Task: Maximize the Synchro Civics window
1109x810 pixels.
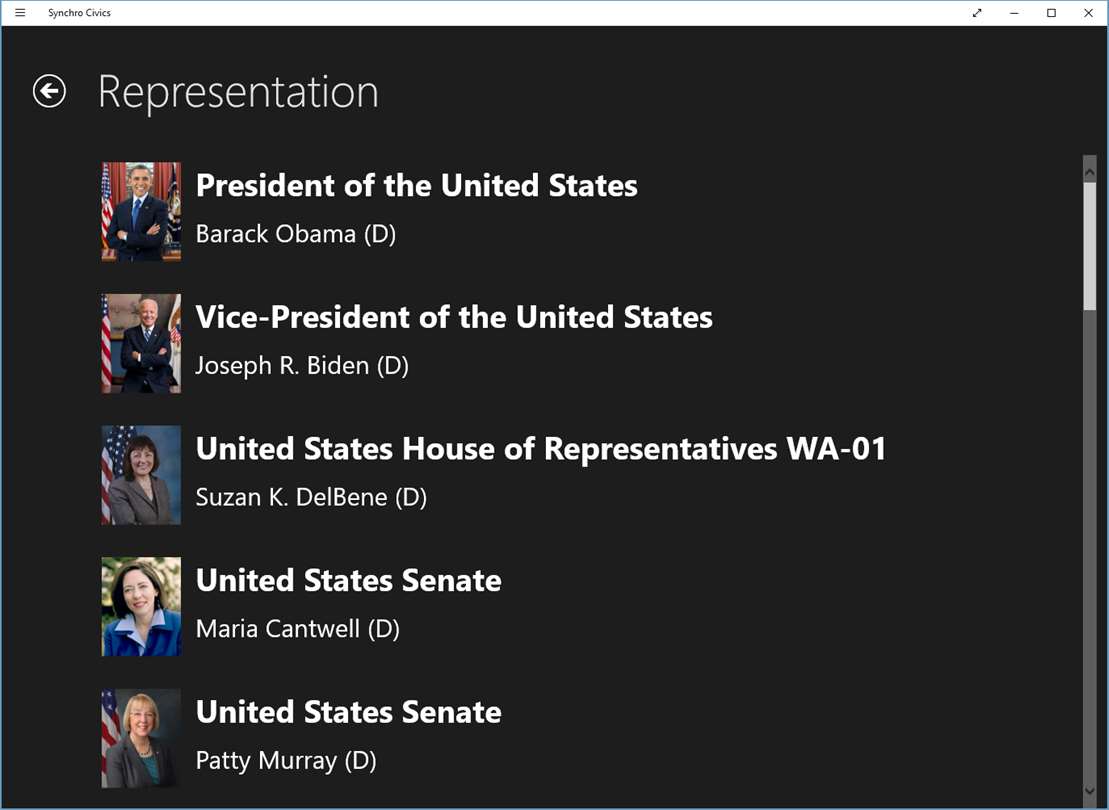Action: click(x=1051, y=13)
